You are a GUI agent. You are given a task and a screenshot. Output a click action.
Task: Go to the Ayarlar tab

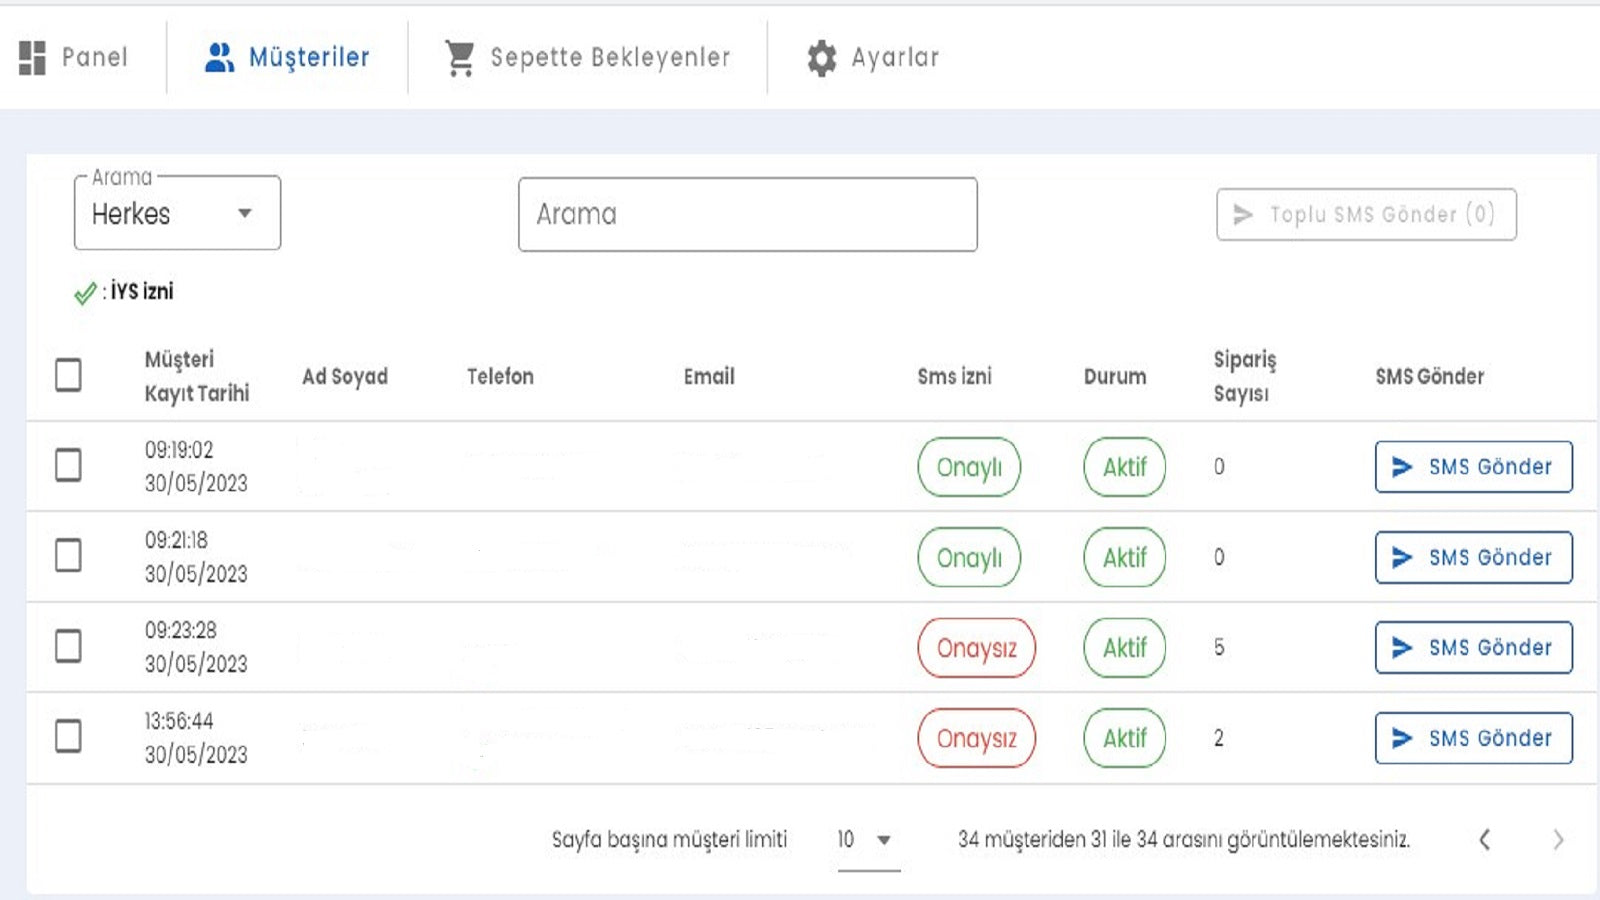(x=873, y=57)
